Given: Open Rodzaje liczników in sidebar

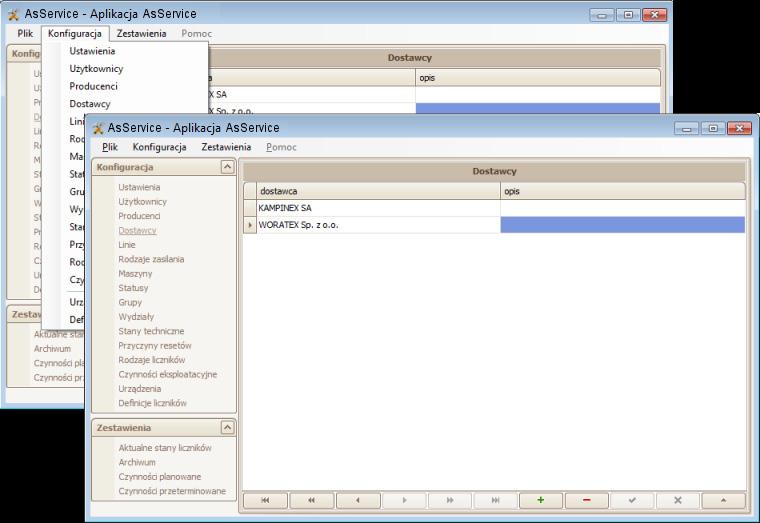Looking at the screenshot, I should tap(152, 360).
